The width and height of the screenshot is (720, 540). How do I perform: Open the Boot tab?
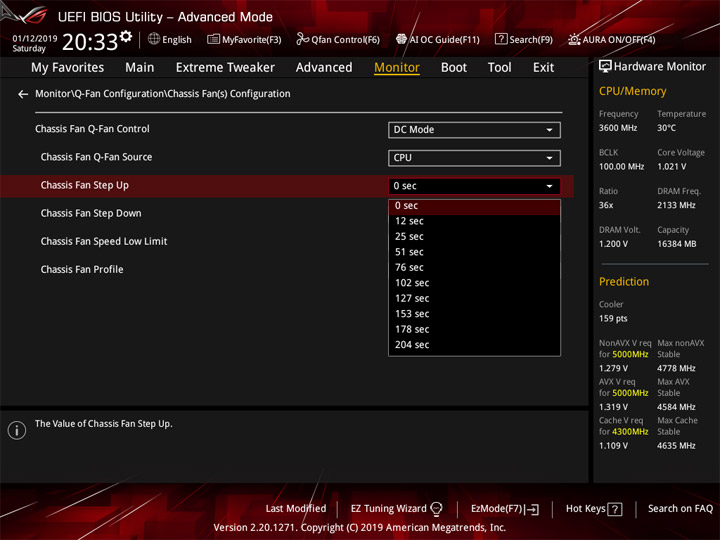[x=454, y=68]
